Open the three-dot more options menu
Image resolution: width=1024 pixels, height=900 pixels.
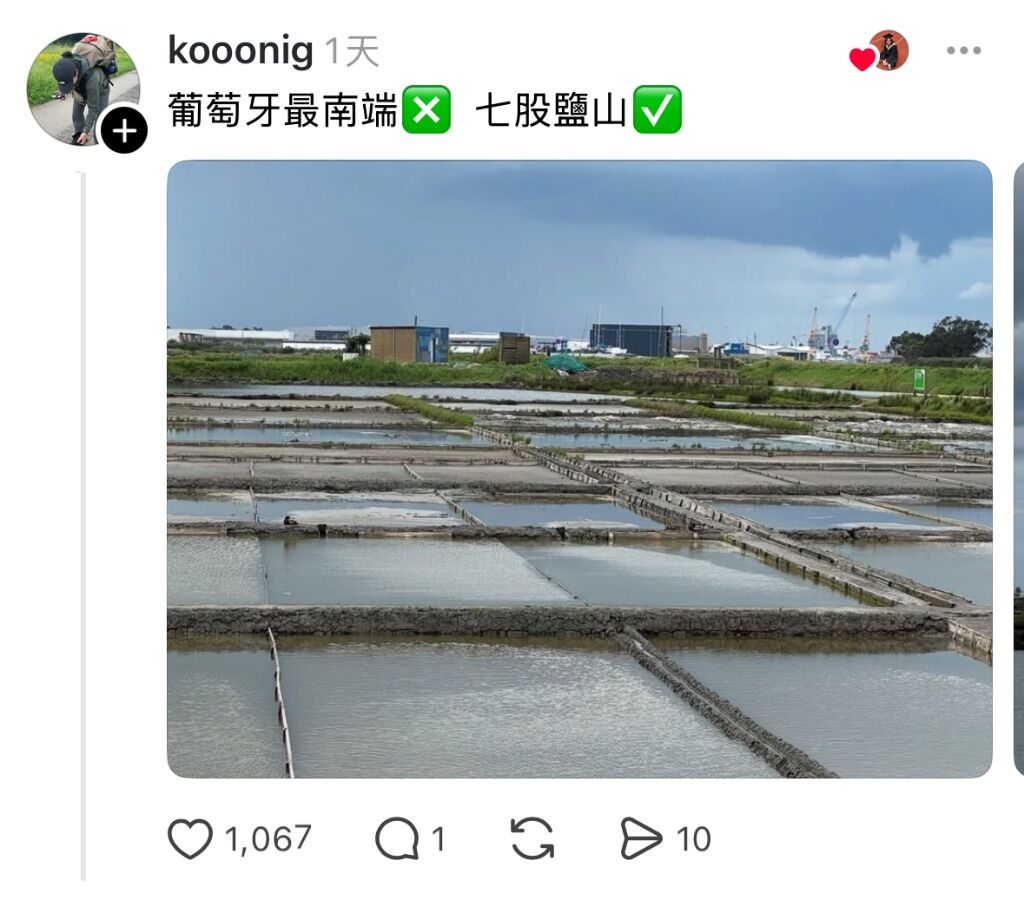(x=964, y=50)
